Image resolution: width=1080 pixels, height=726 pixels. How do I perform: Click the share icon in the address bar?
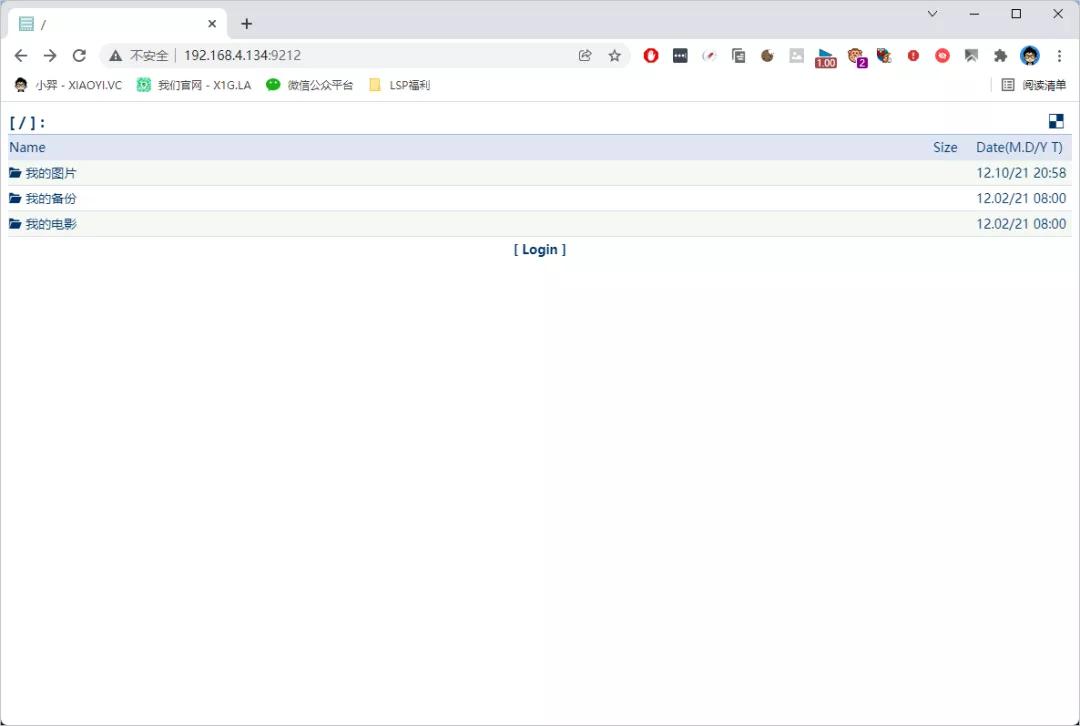[585, 56]
